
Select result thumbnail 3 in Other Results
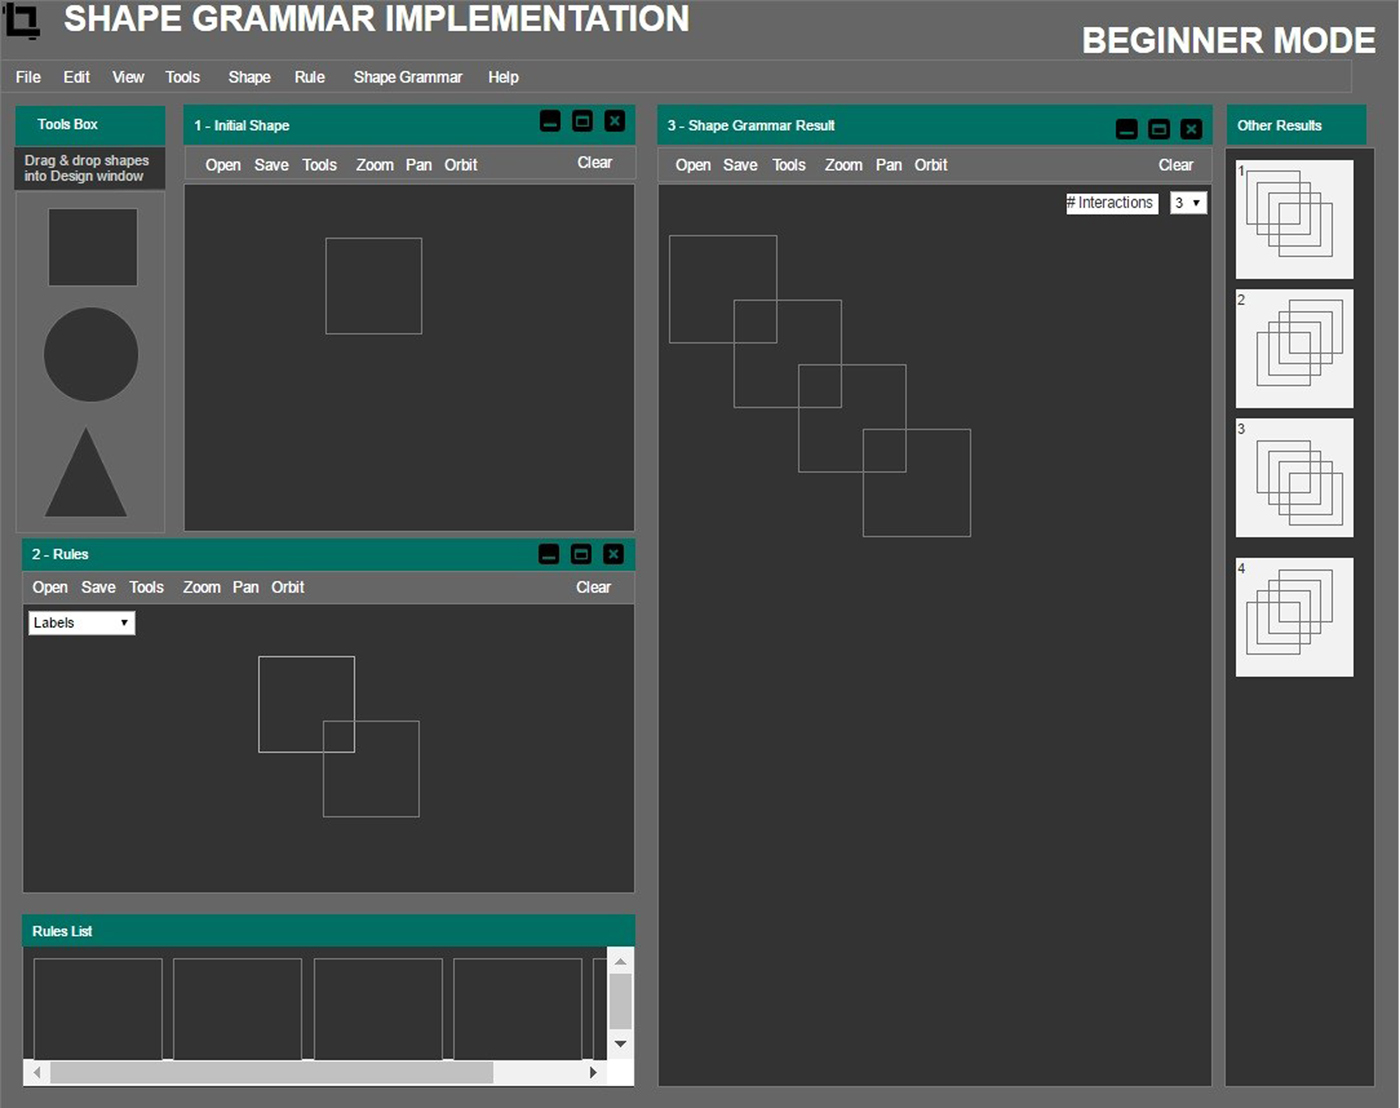[x=1294, y=478]
